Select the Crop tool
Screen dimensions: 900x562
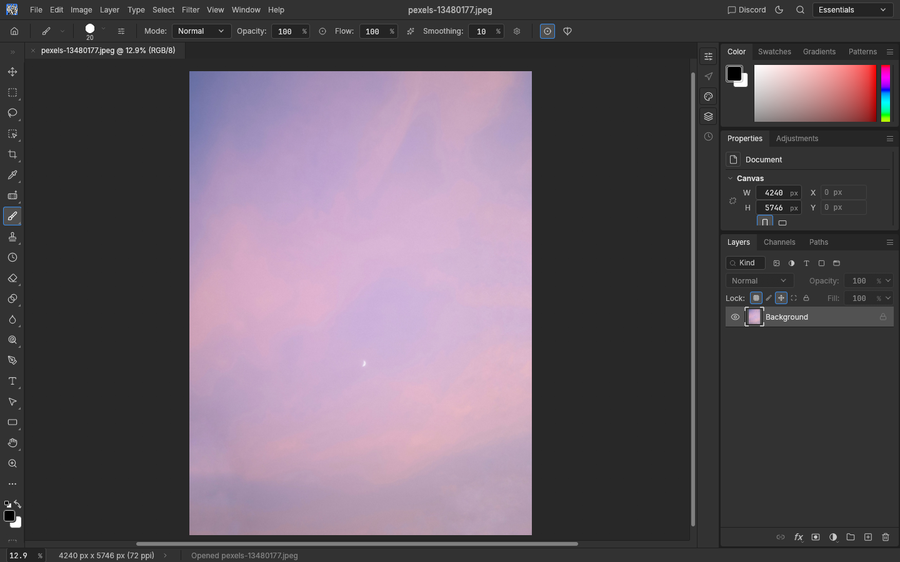click(12, 154)
